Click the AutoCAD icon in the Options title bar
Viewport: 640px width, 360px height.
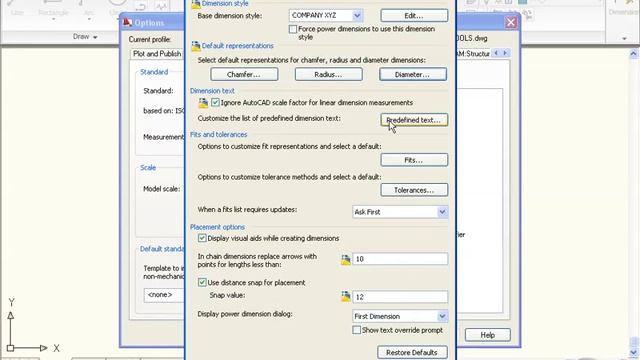pyautogui.click(x=127, y=22)
